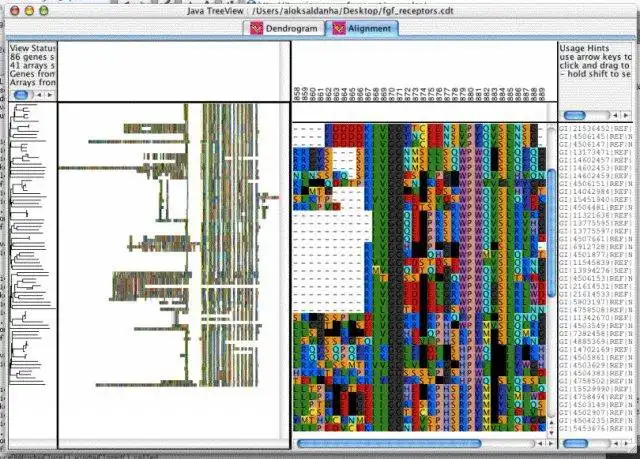Select column header 889
Image resolution: width=640 pixels, height=459 pixels.
pos(542,93)
